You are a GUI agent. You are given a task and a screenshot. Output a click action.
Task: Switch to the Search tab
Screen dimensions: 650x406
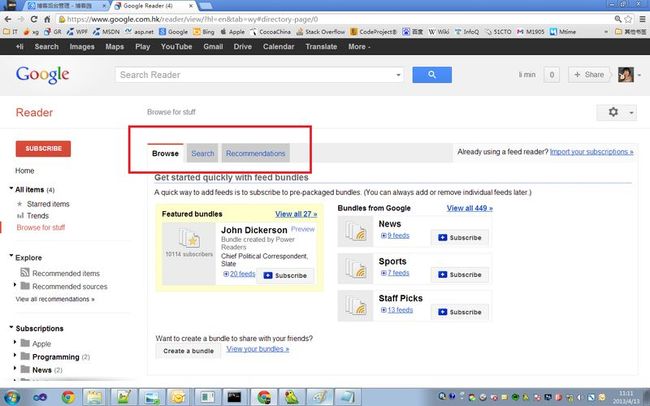click(x=202, y=153)
